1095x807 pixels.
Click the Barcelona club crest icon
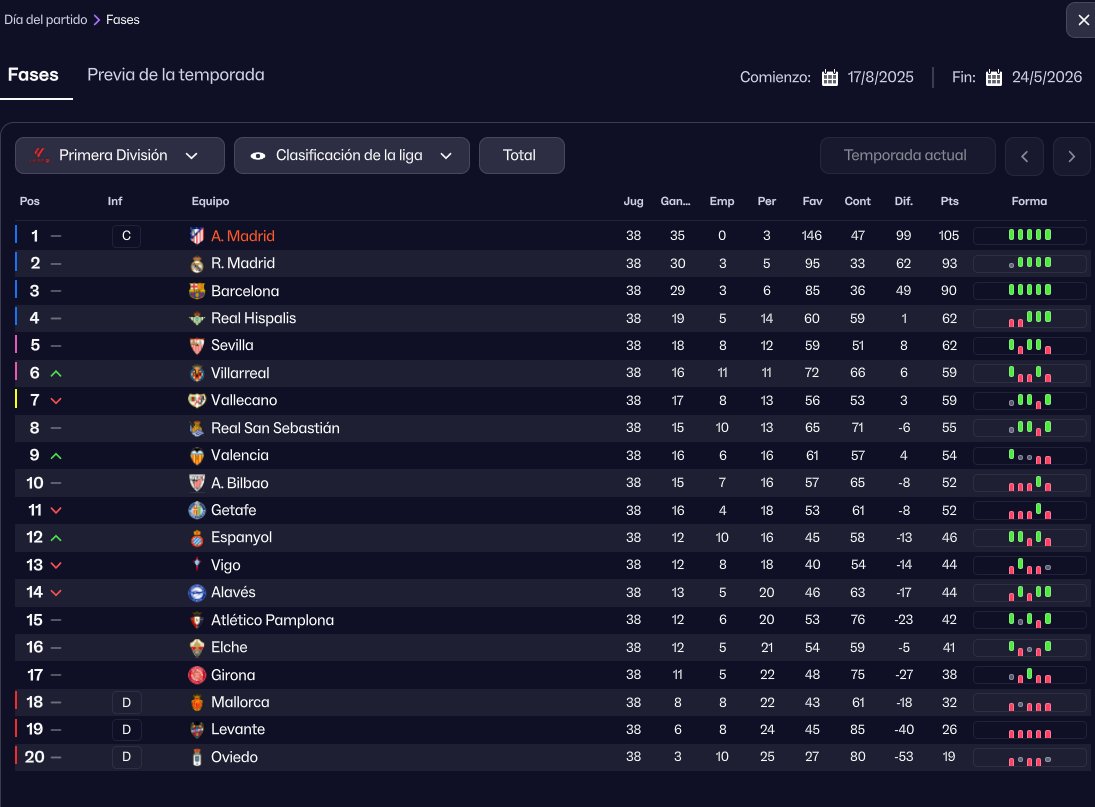point(197,291)
